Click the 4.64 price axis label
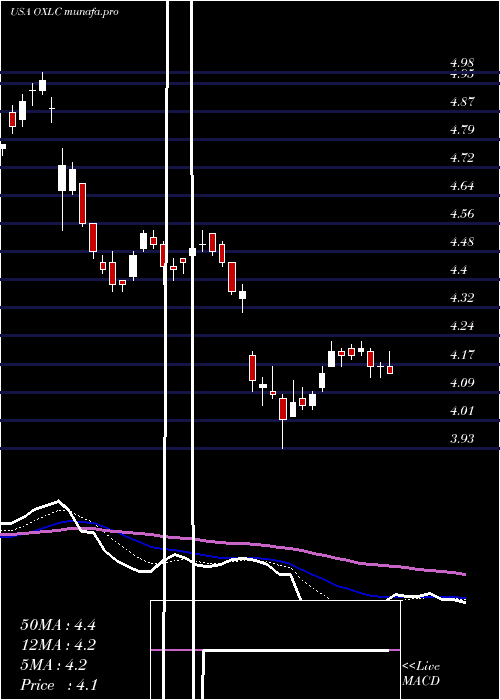Image resolution: width=500 pixels, height=700 pixels. (462, 186)
